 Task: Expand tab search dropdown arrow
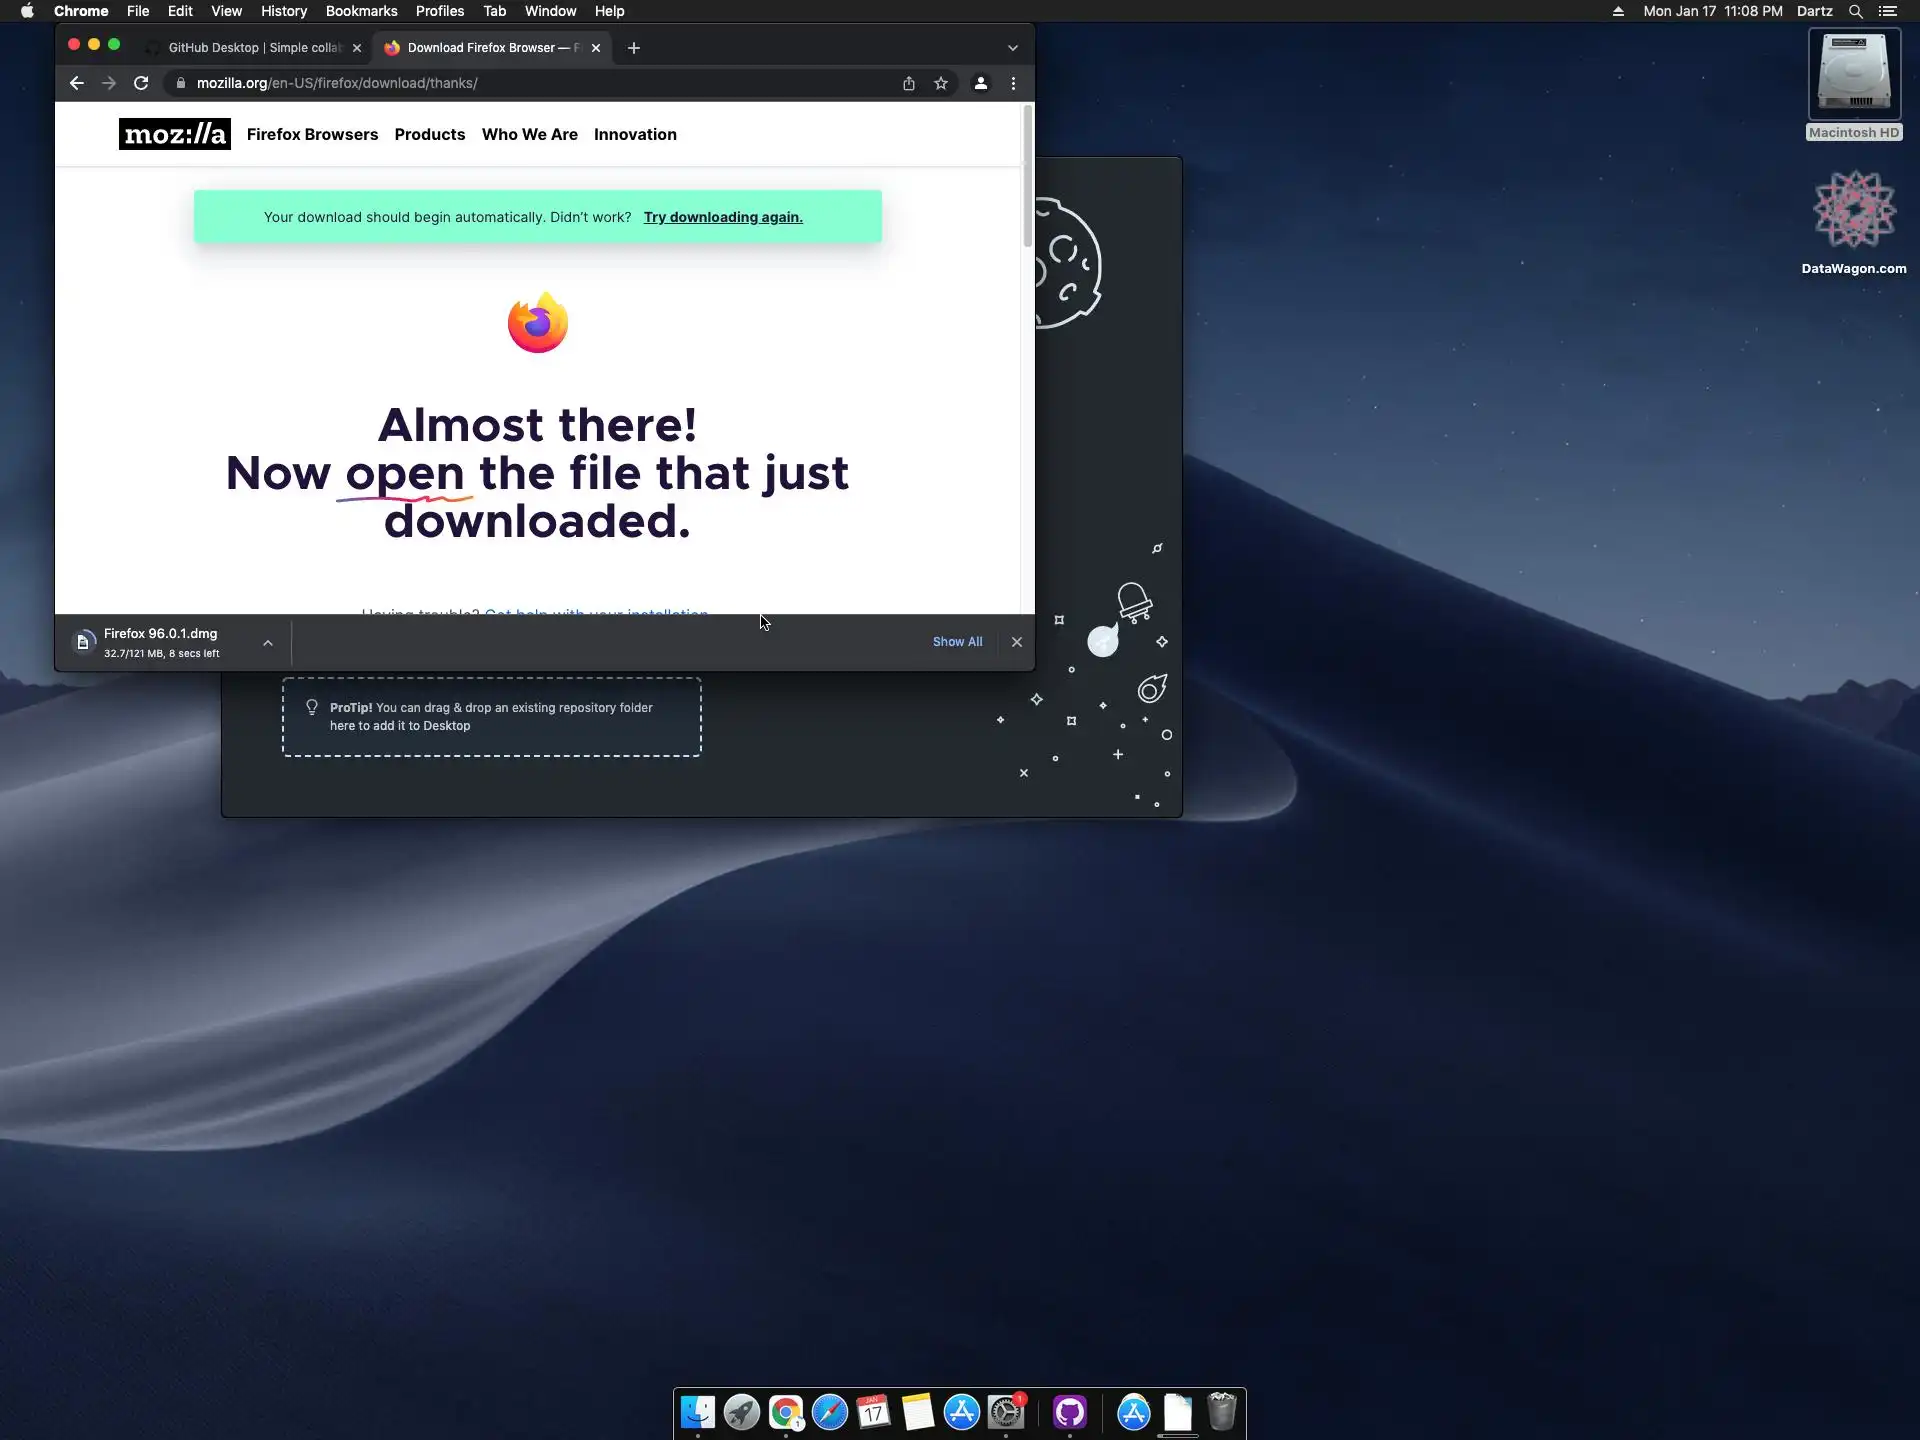coord(1012,48)
